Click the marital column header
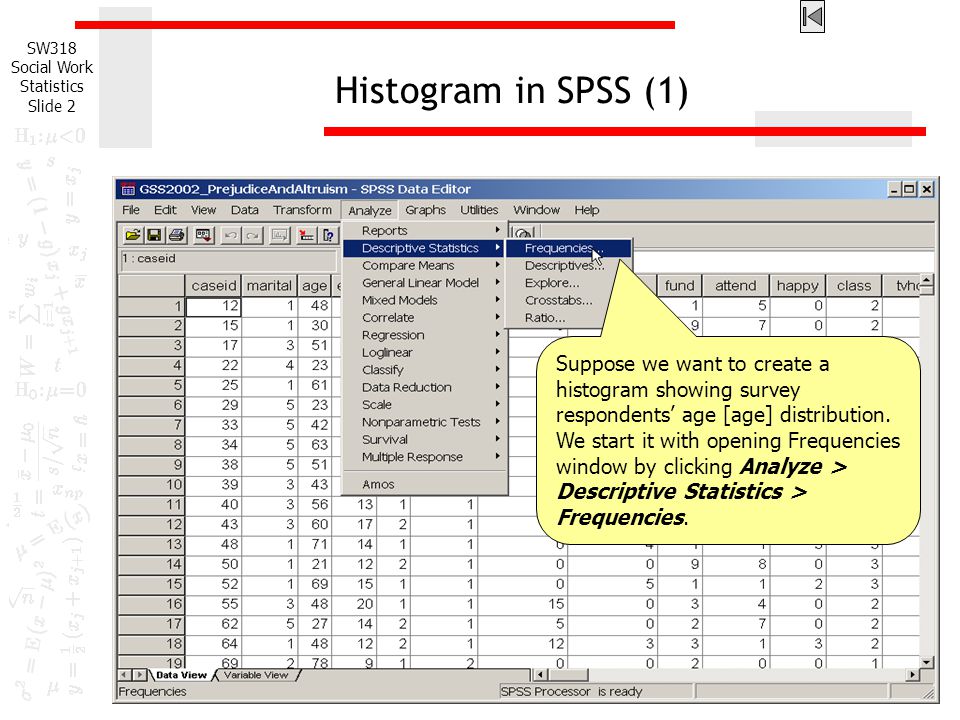Viewport: 960px width, 720px height. tap(269, 285)
